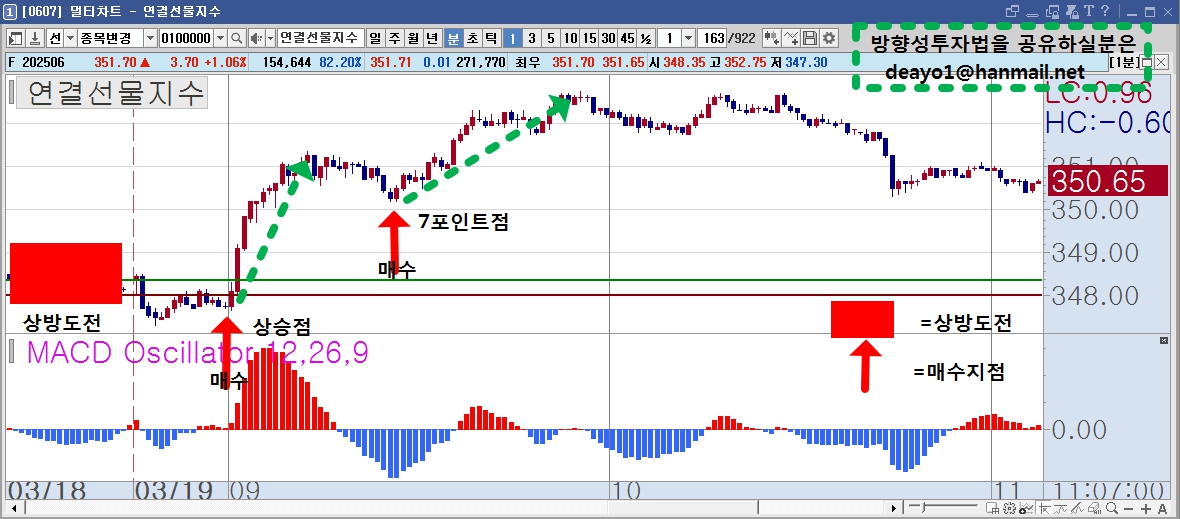Click the 0100000 code input field

coord(186,38)
